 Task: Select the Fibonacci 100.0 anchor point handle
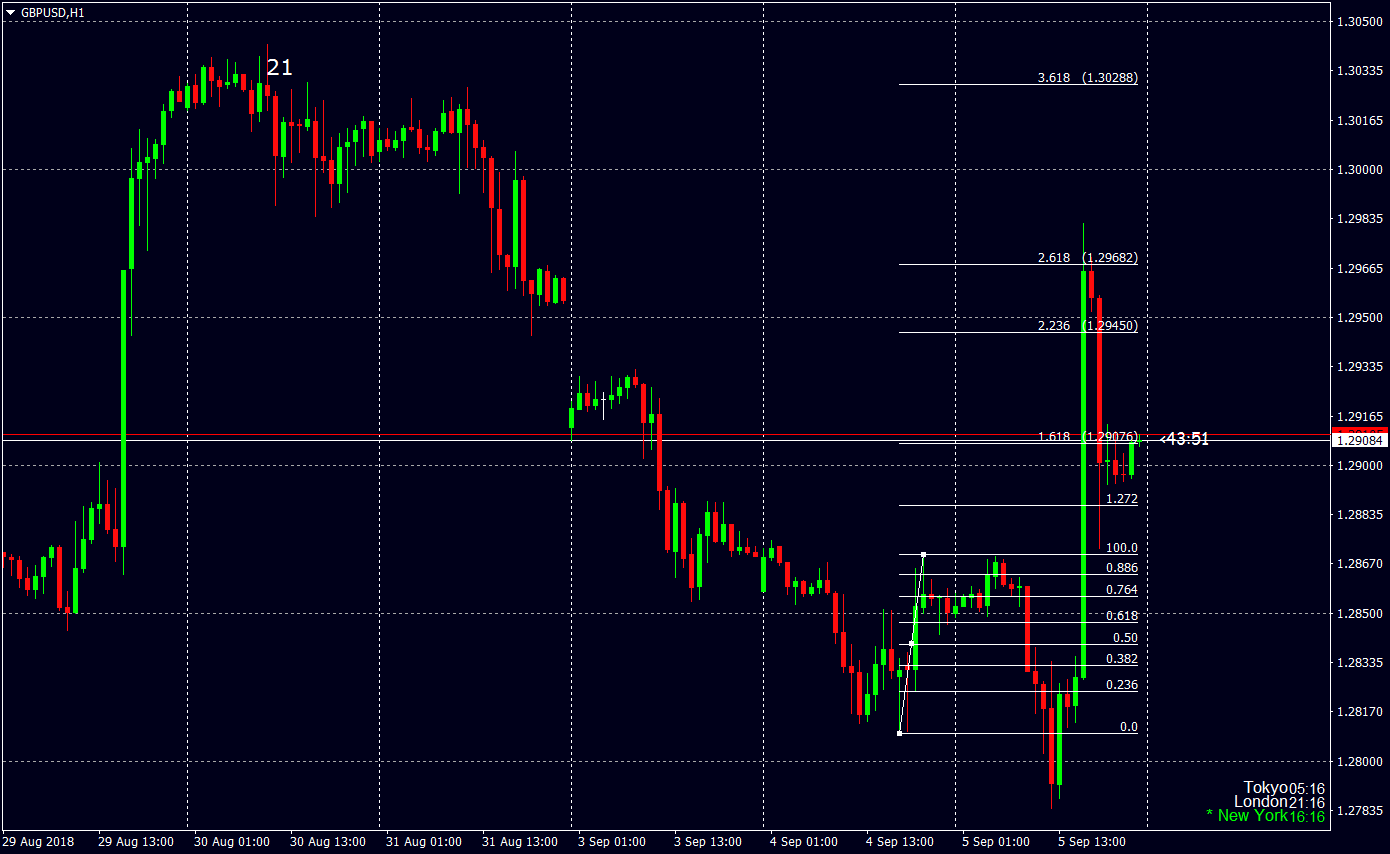tap(923, 554)
